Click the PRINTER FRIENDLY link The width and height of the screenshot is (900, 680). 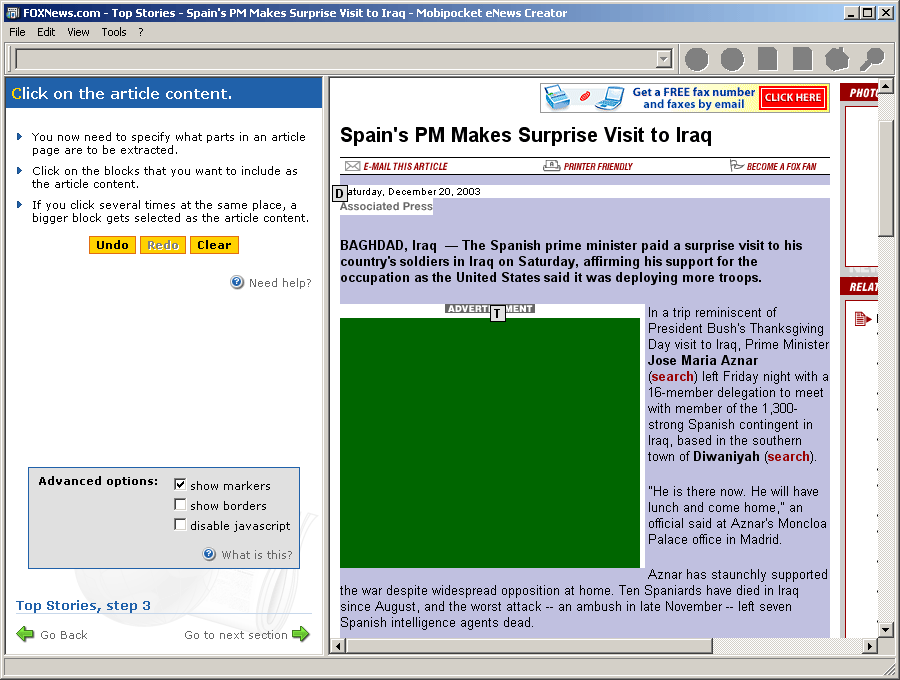click(x=598, y=166)
